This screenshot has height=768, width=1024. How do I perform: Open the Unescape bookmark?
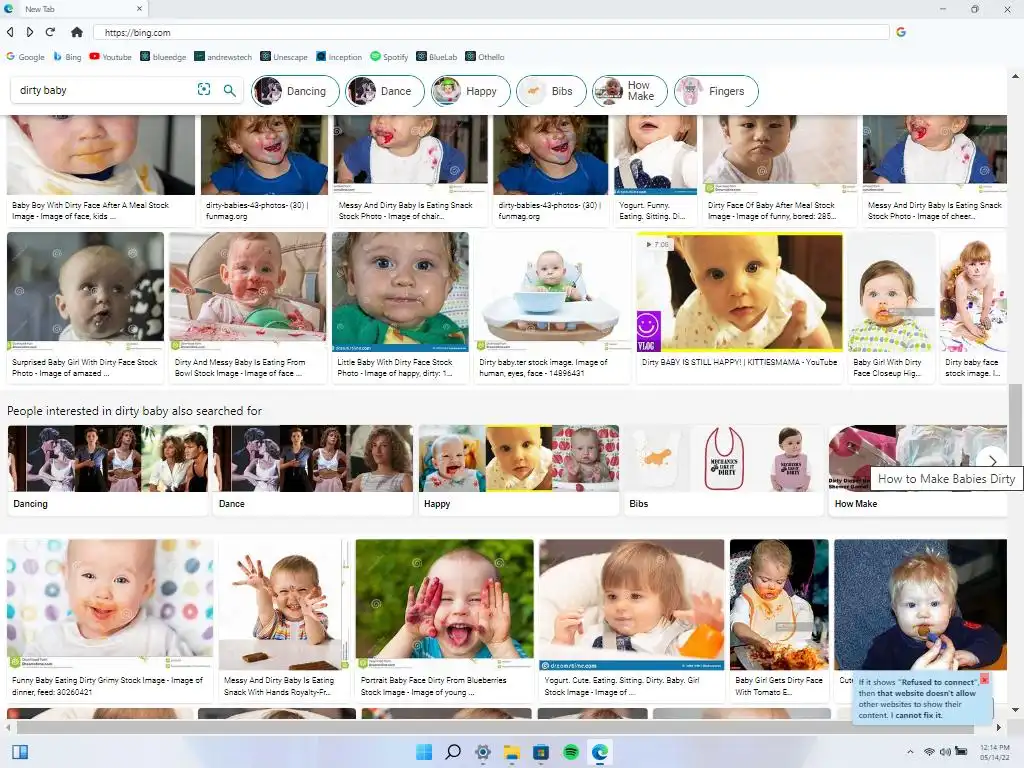[x=283, y=57]
